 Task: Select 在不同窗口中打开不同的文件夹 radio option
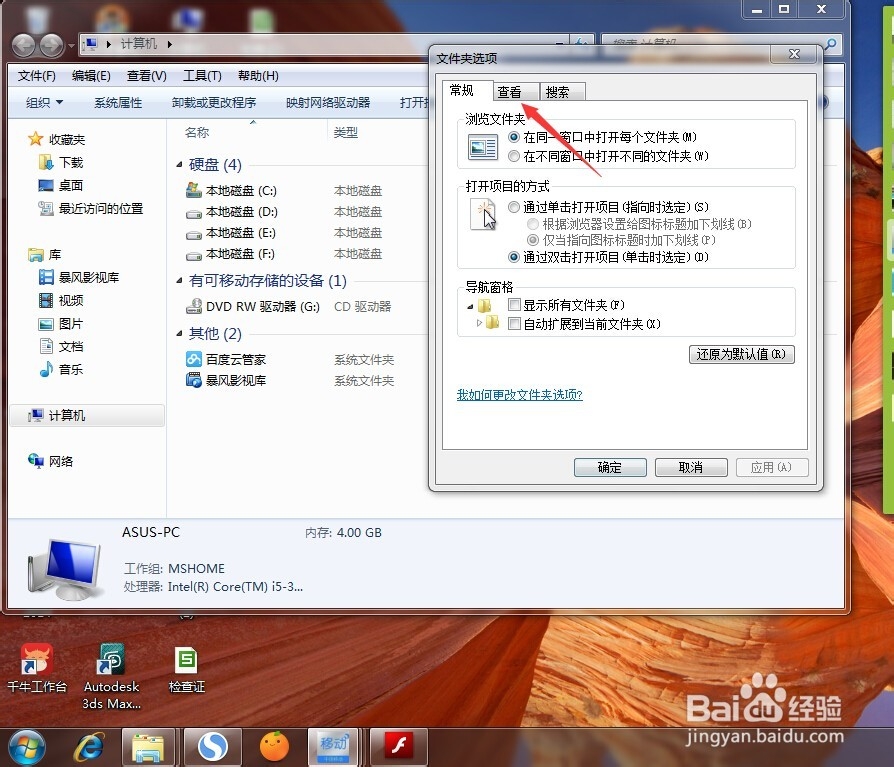point(514,156)
